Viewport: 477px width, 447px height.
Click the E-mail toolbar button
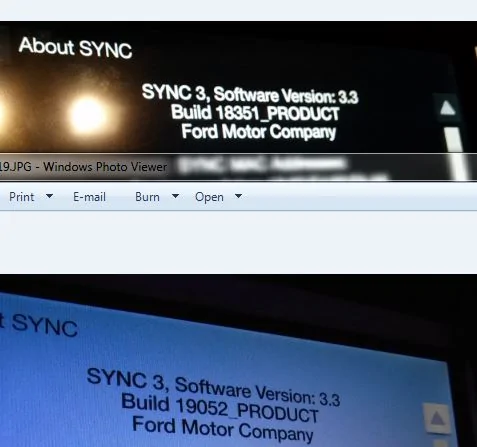pyautogui.click(x=89, y=197)
